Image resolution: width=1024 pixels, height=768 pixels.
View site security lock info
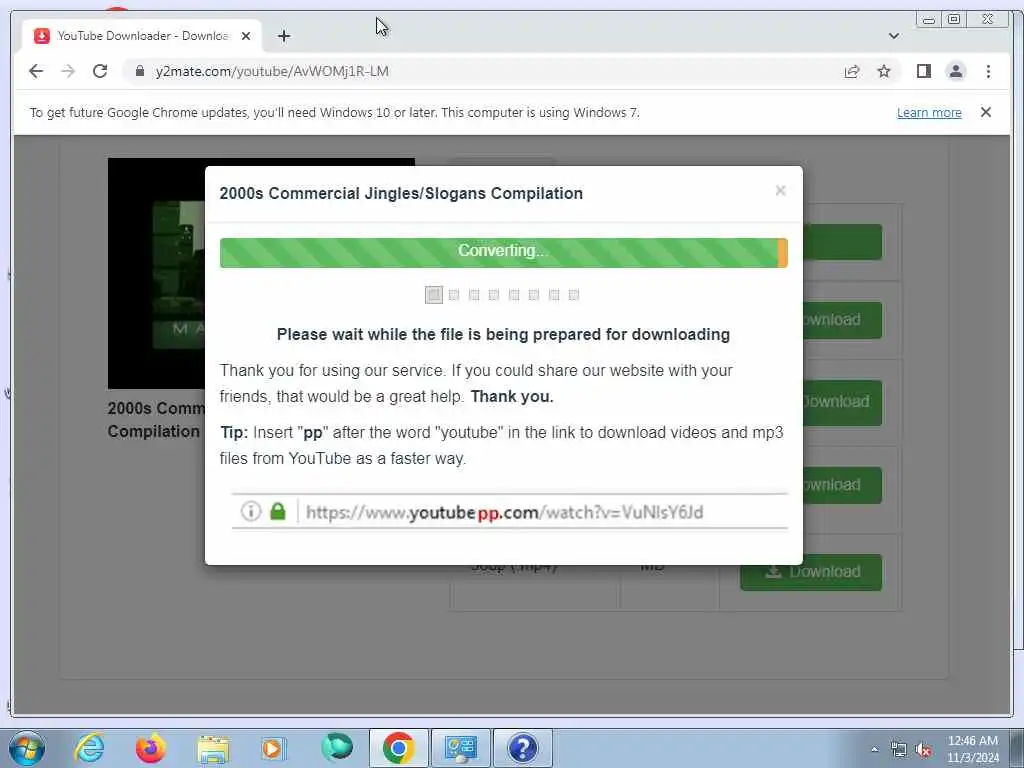pos(140,71)
